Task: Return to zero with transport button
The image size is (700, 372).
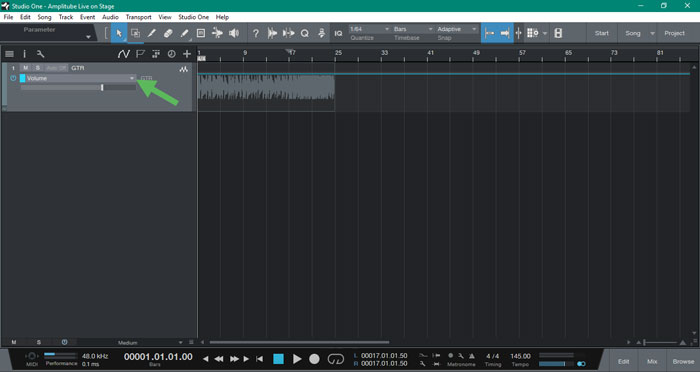Action: (259, 359)
